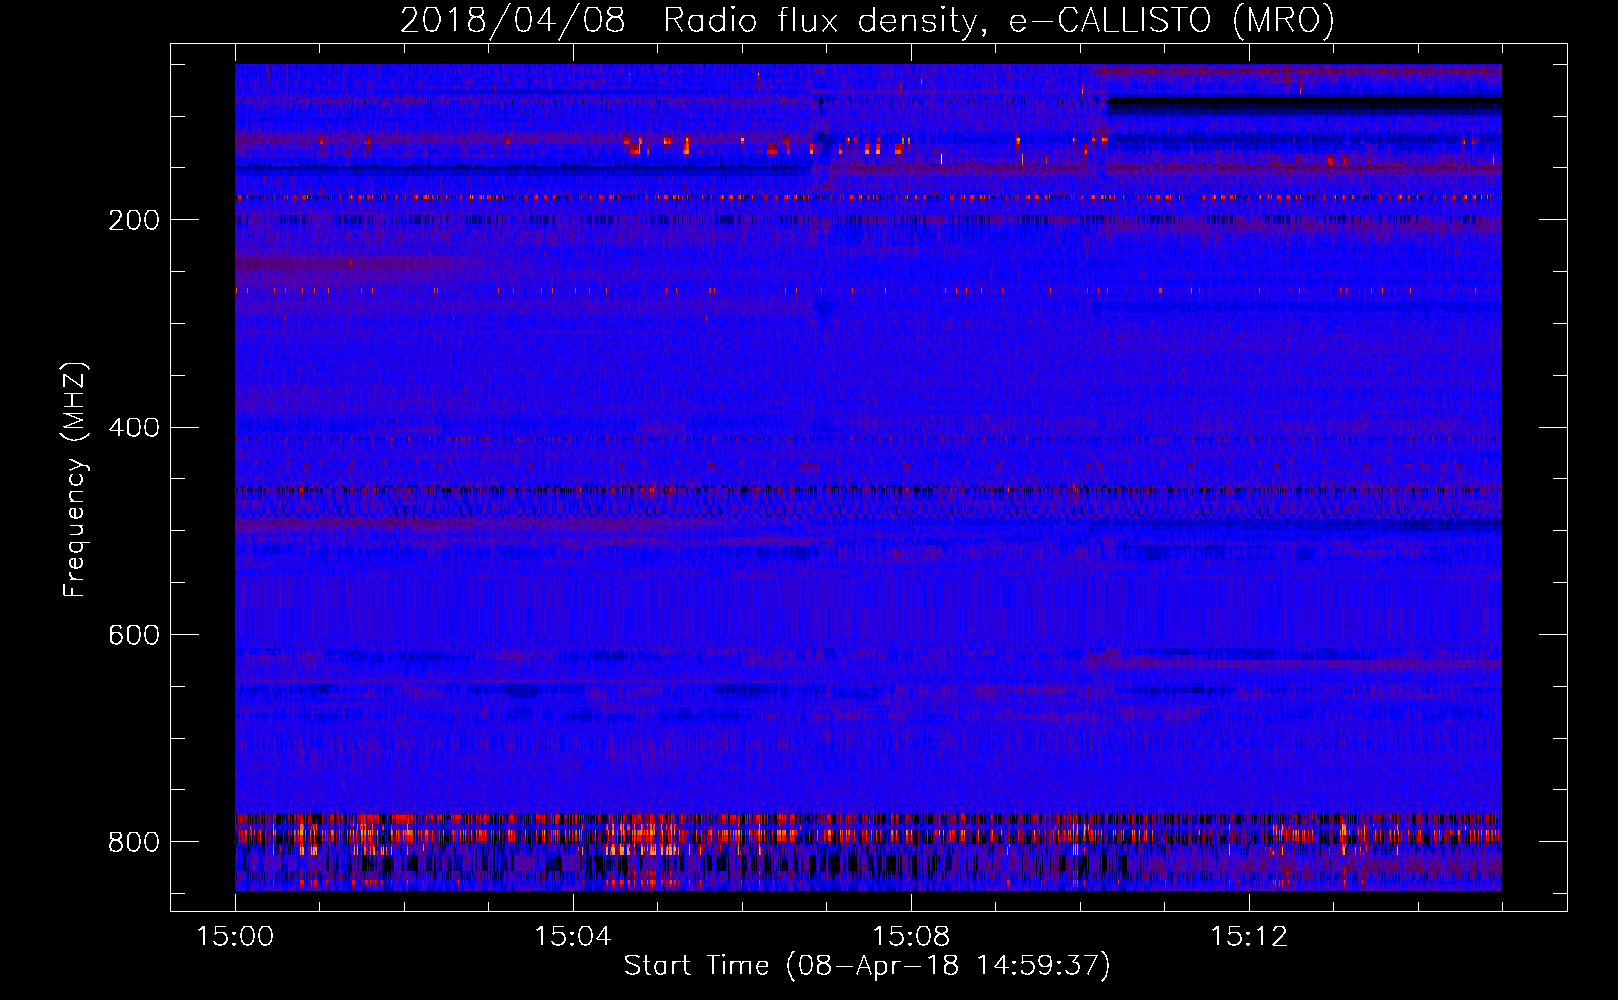The height and width of the screenshot is (1000, 1618).
Task: Click the "400" frequency tick label
Action: click(x=134, y=428)
